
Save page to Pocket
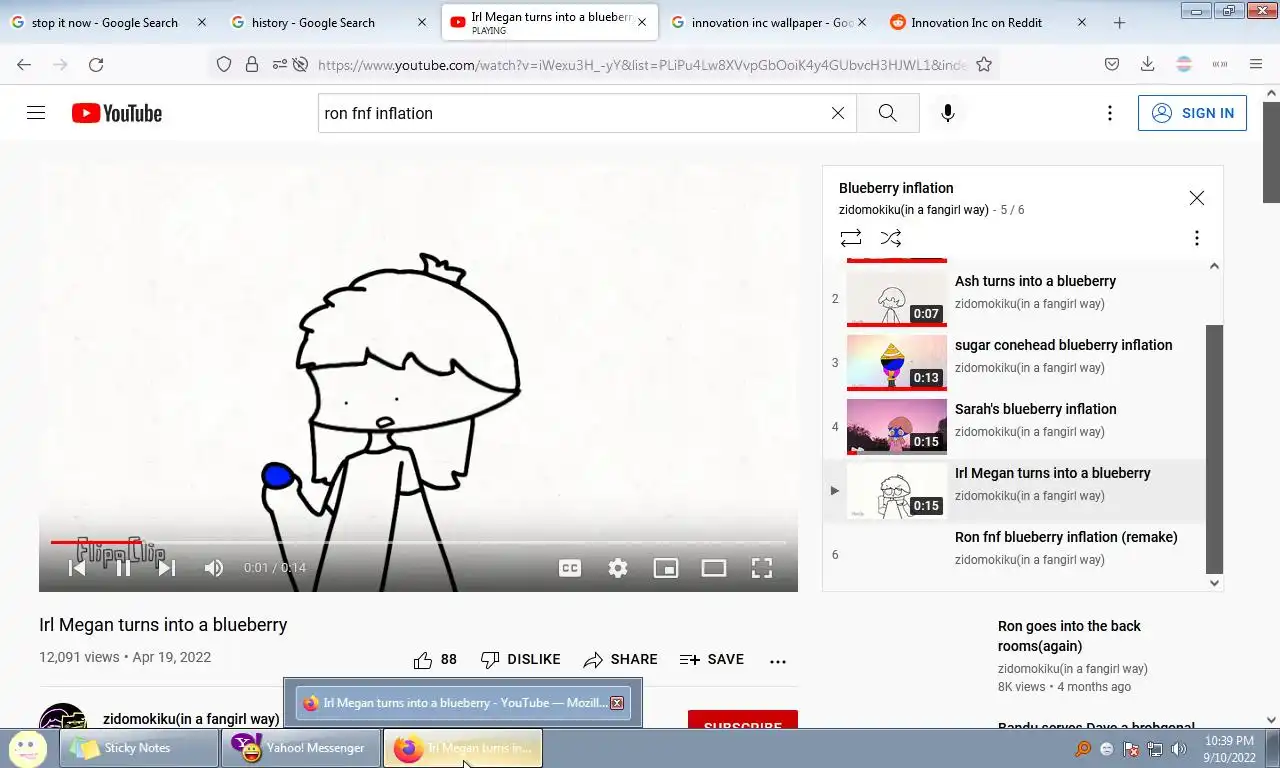pyautogui.click(x=1112, y=64)
